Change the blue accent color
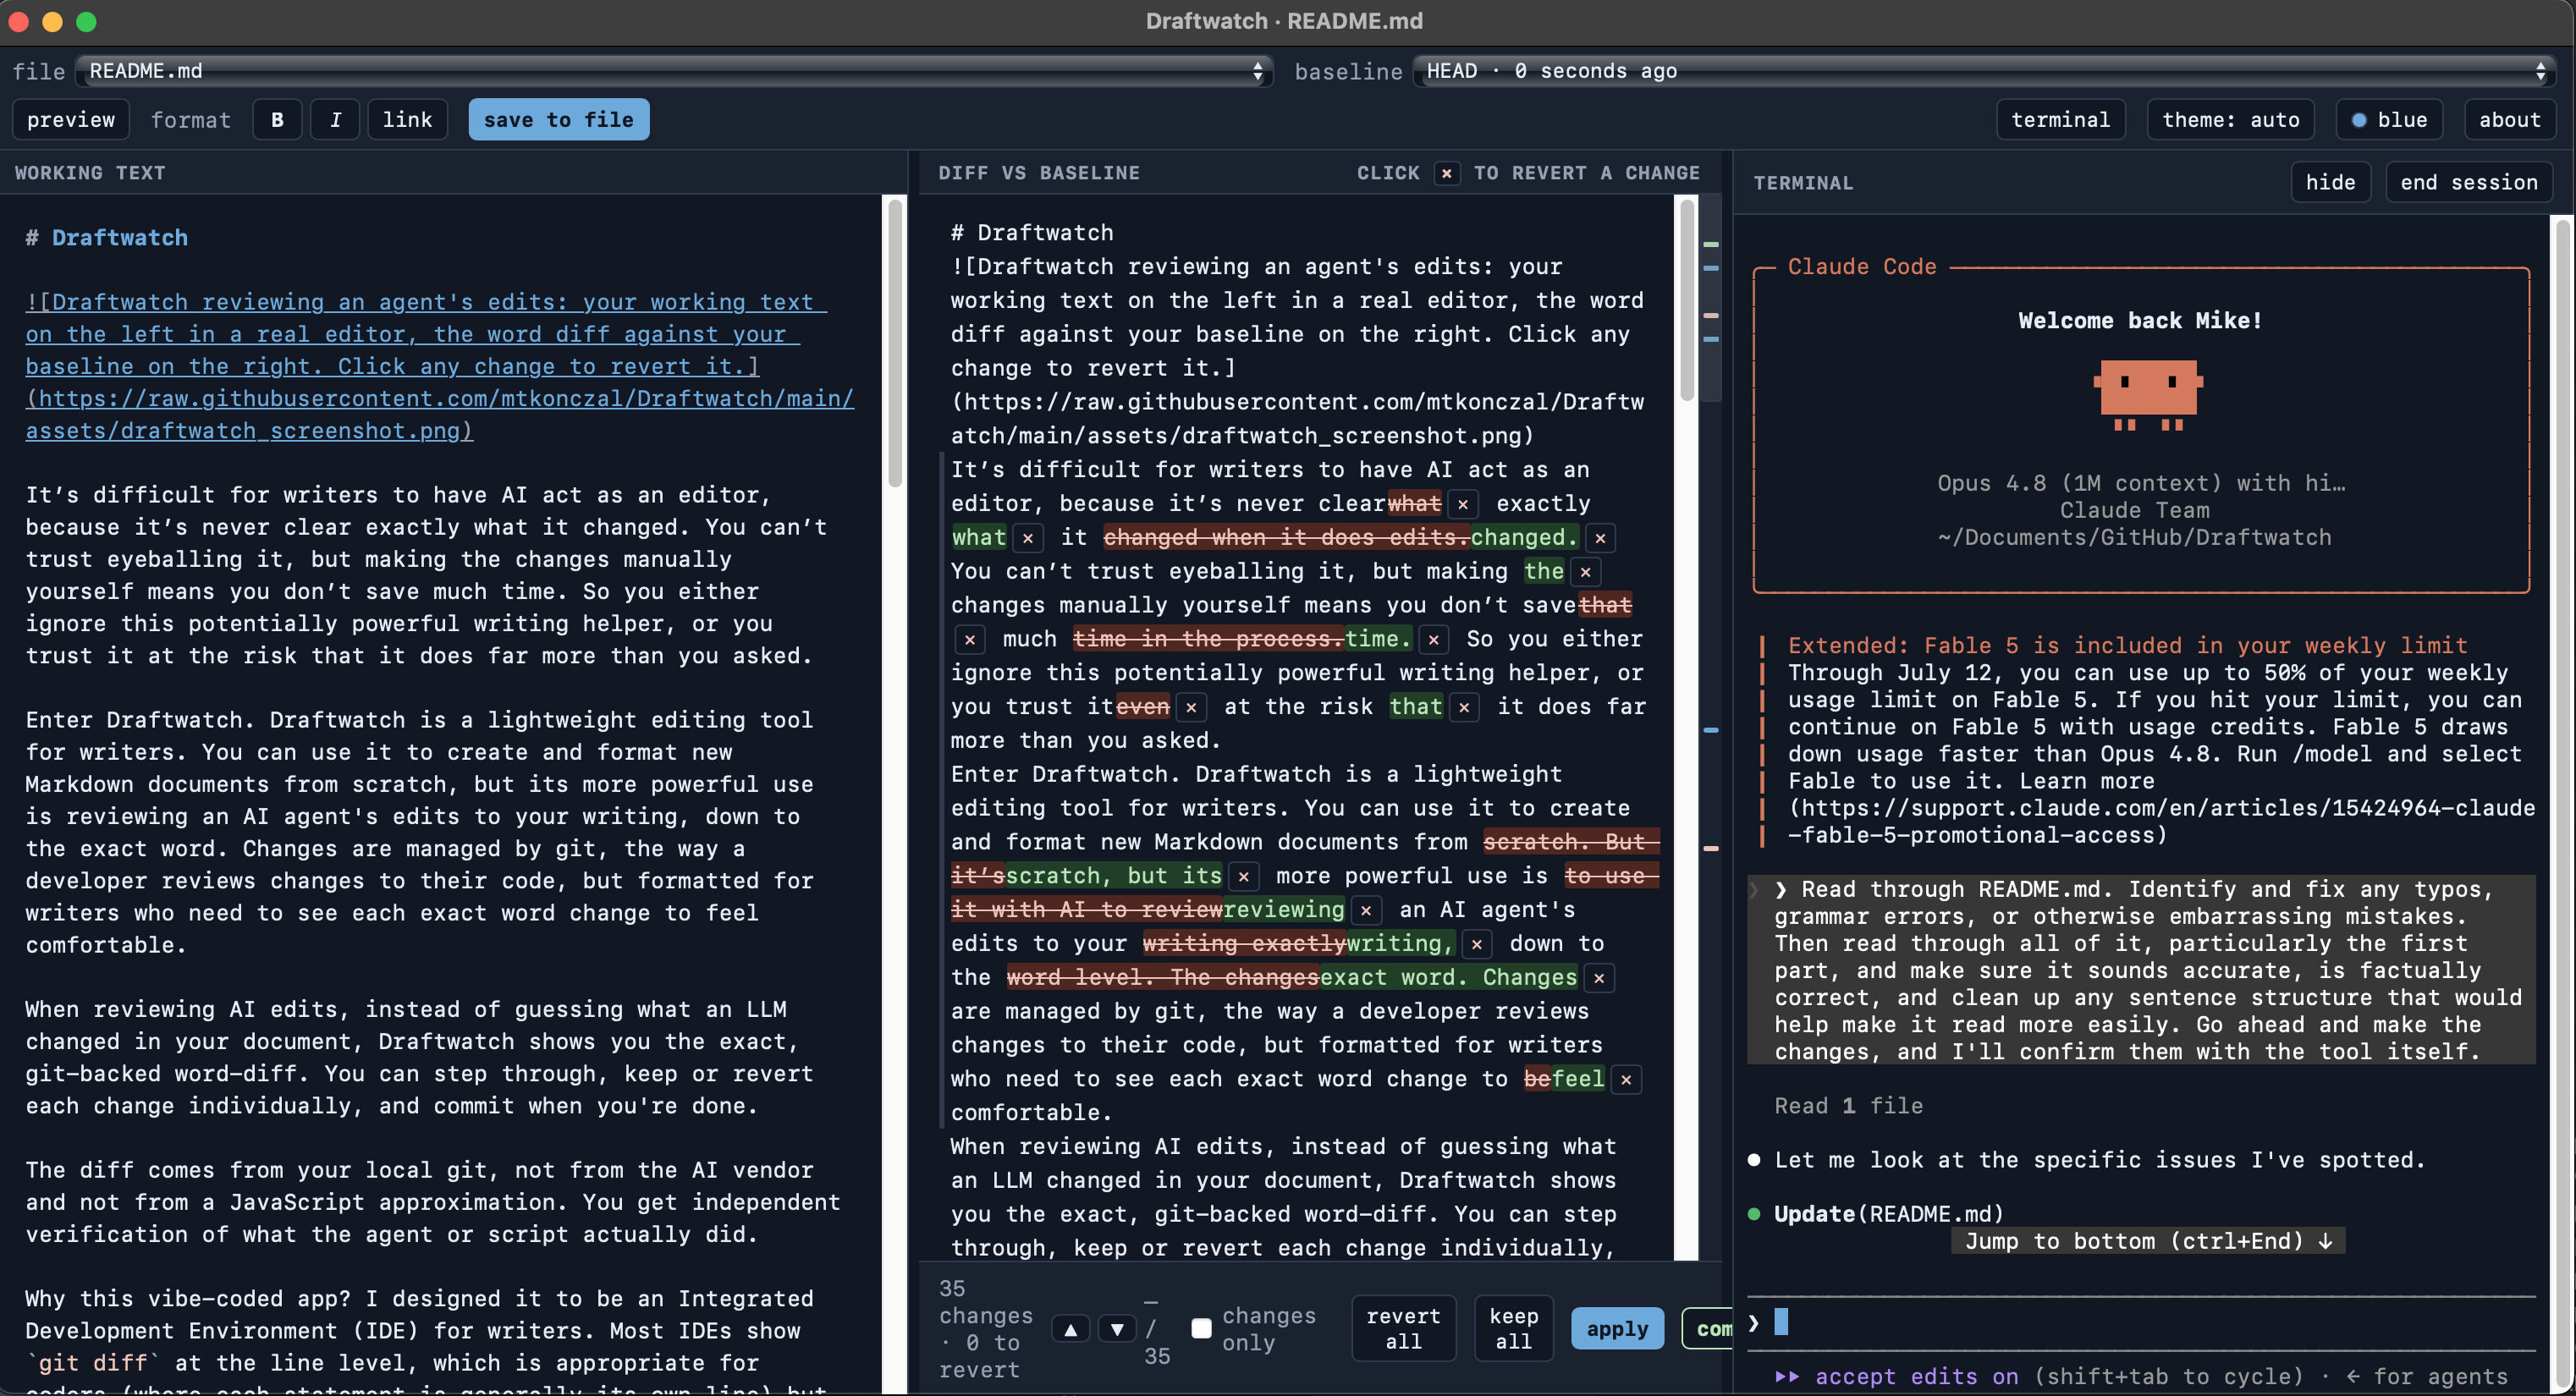The image size is (2576, 1396). tap(2389, 120)
